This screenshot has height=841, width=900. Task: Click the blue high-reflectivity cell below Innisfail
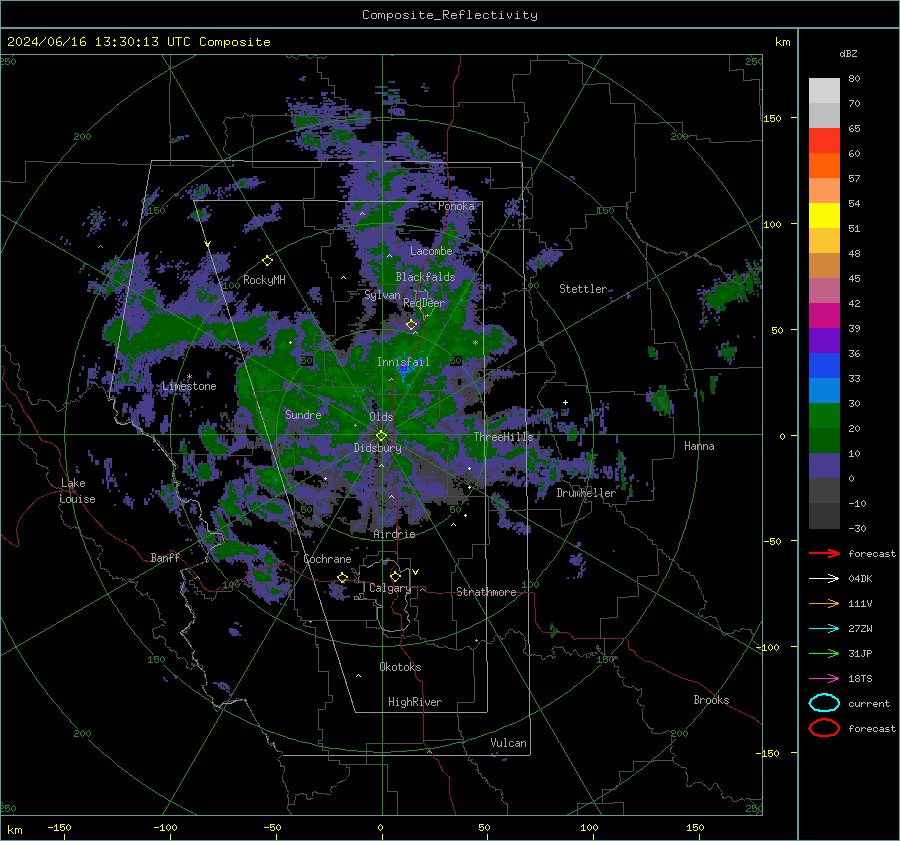click(x=406, y=371)
